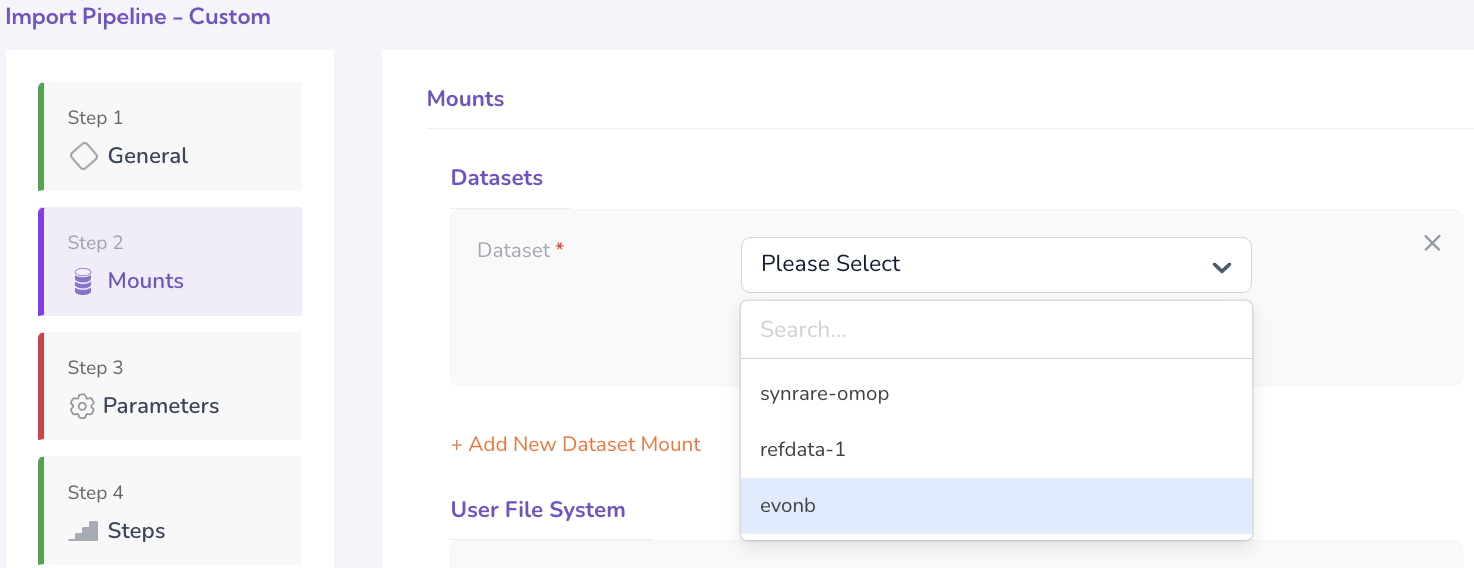Click the User File System heading
The image size is (1474, 568).
pyautogui.click(x=538, y=510)
